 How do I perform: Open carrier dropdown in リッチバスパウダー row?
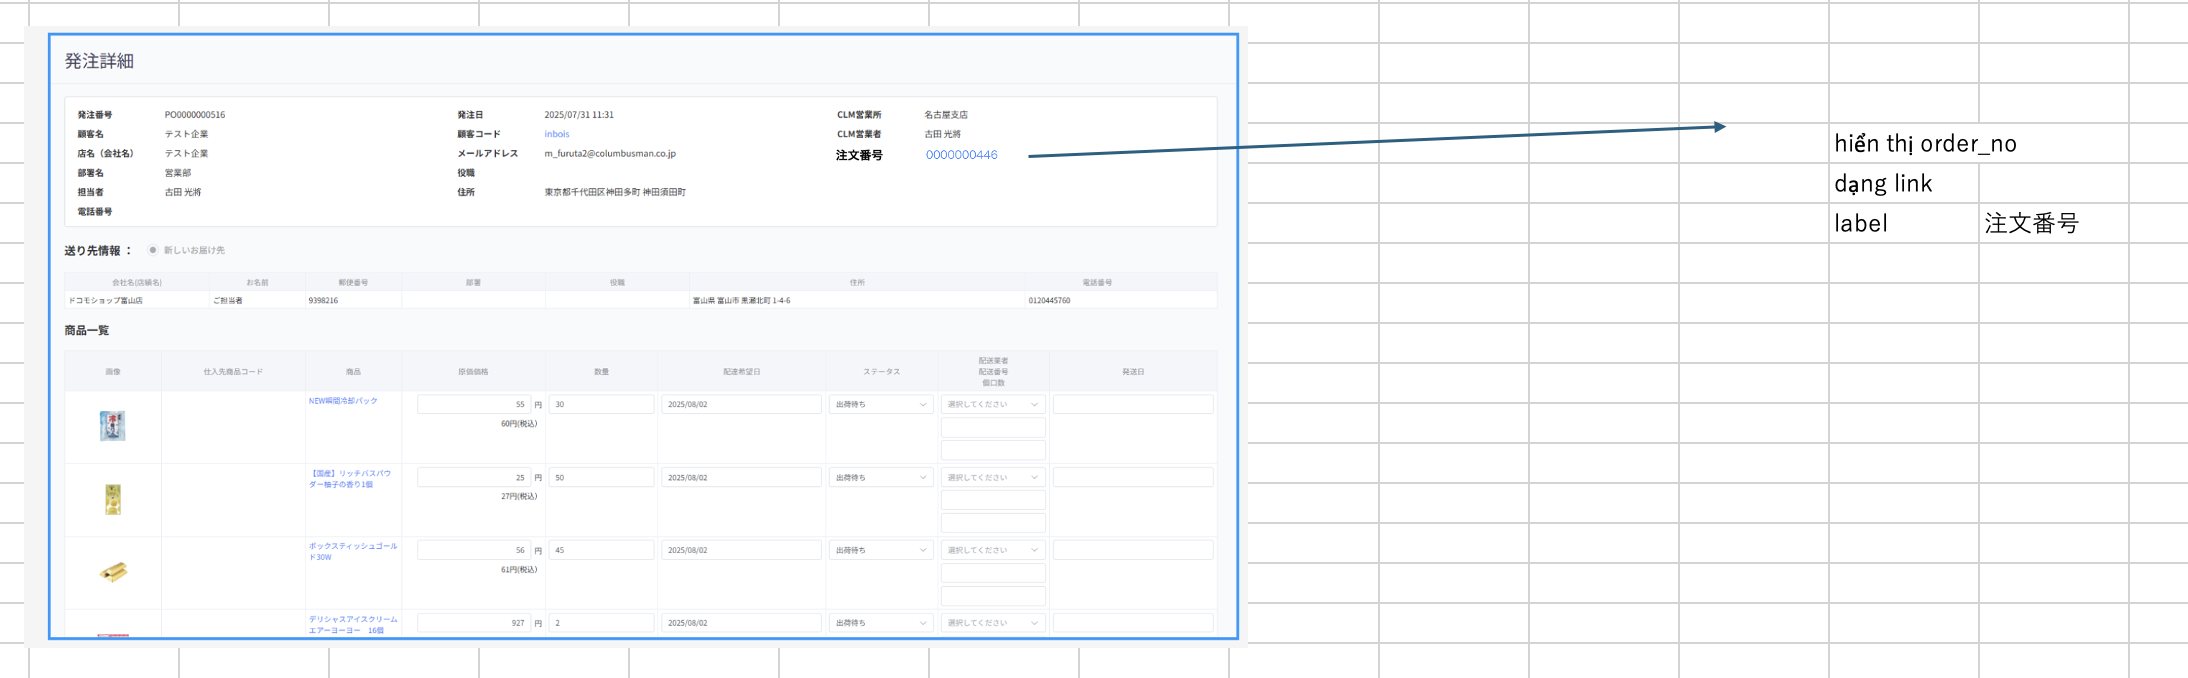click(x=992, y=477)
